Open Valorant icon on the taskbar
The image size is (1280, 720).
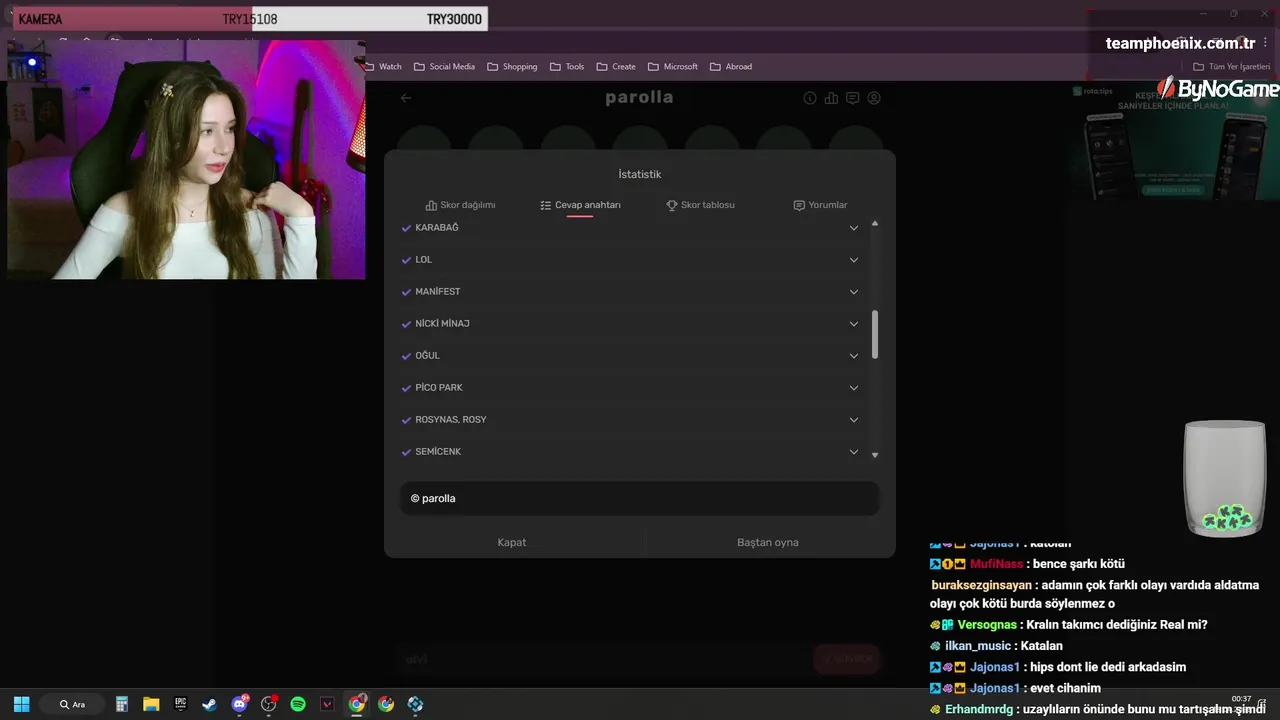pos(327,704)
